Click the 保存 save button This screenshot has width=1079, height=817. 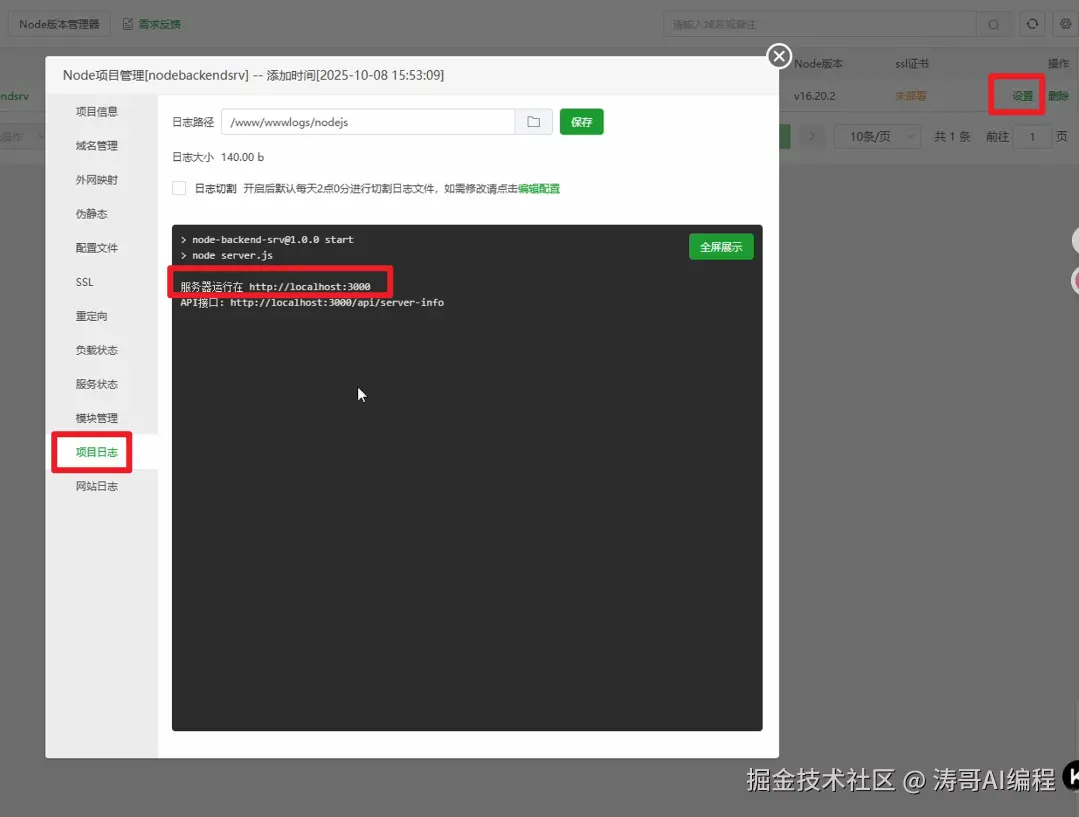point(581,120)
